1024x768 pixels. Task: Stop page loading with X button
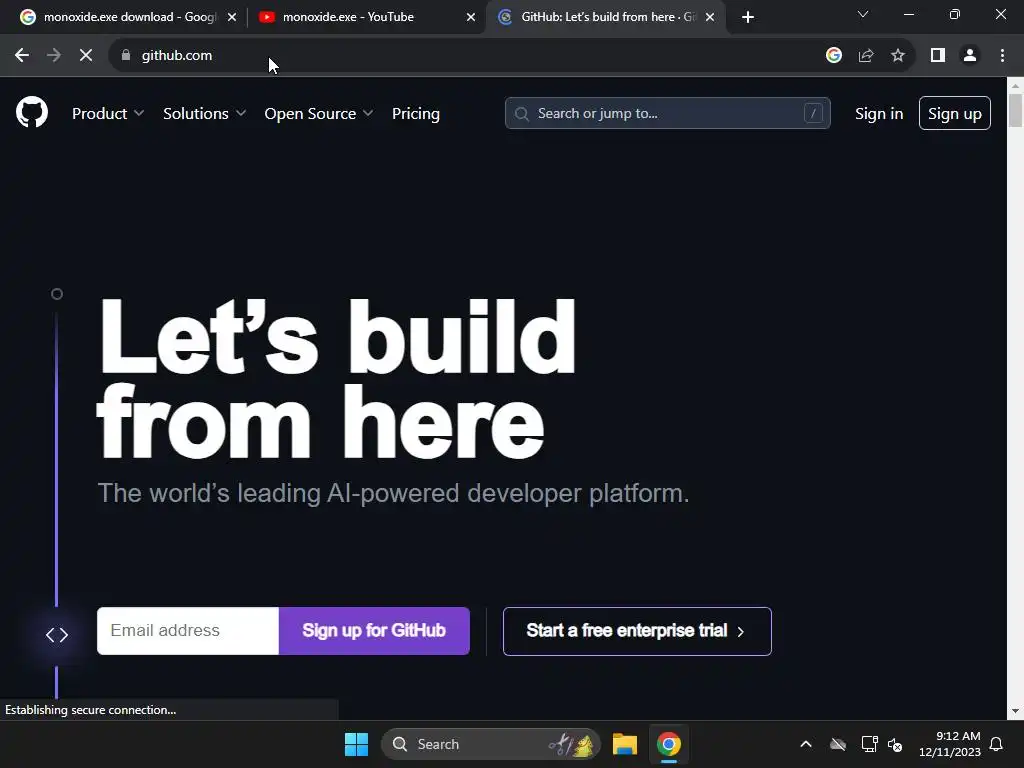coord(86,56)
